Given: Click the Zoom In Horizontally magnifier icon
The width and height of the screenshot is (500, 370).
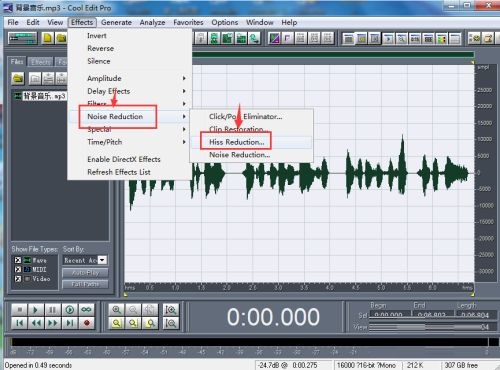Looking at the screenshot, I should click(x=116, y=310).
